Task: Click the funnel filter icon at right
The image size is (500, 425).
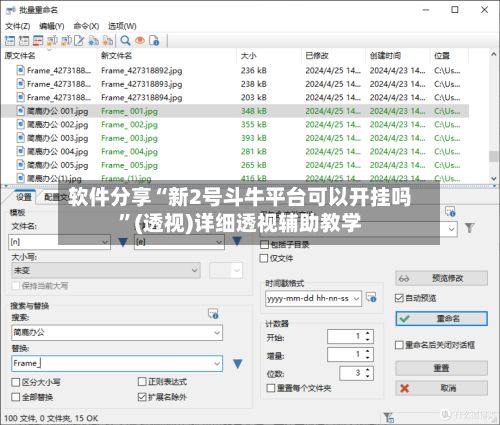Action: (470, 228)
